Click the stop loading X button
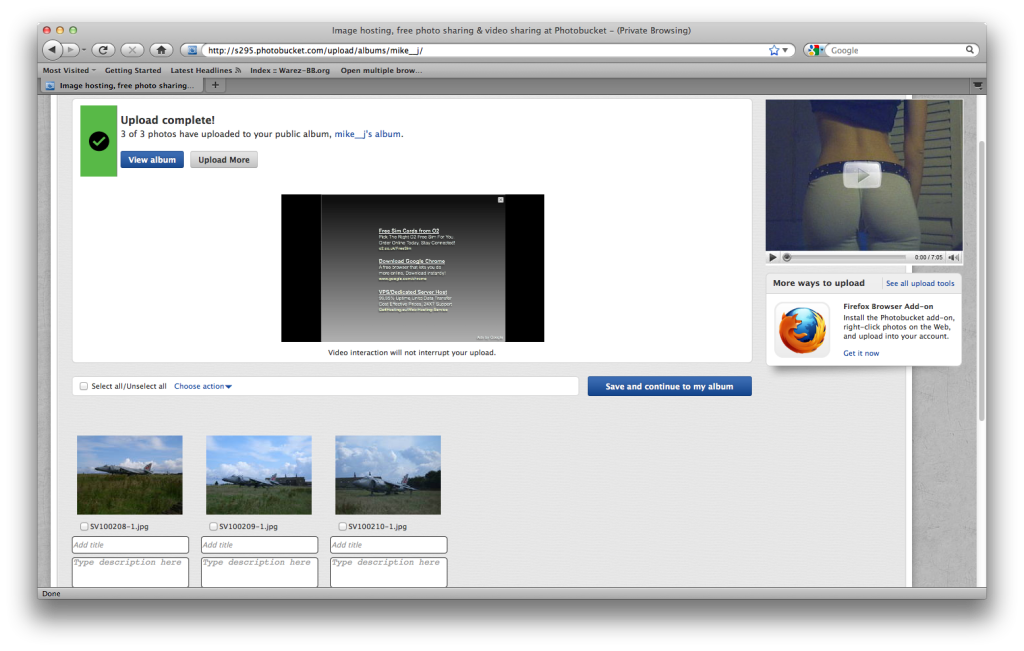 pyautogui.click(x=133, y=50)
